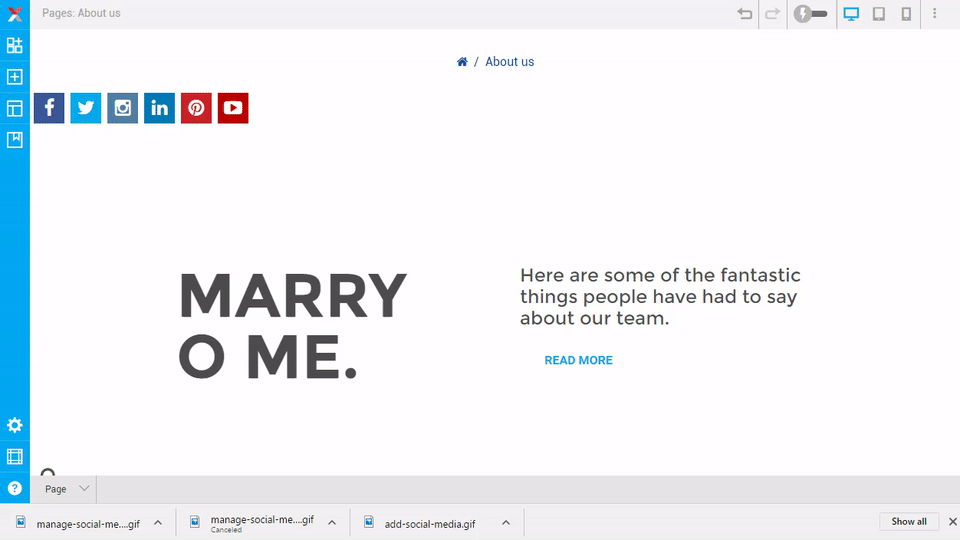Open the Instagram social icon
This screenshot has height=540, width=960.
123,108
